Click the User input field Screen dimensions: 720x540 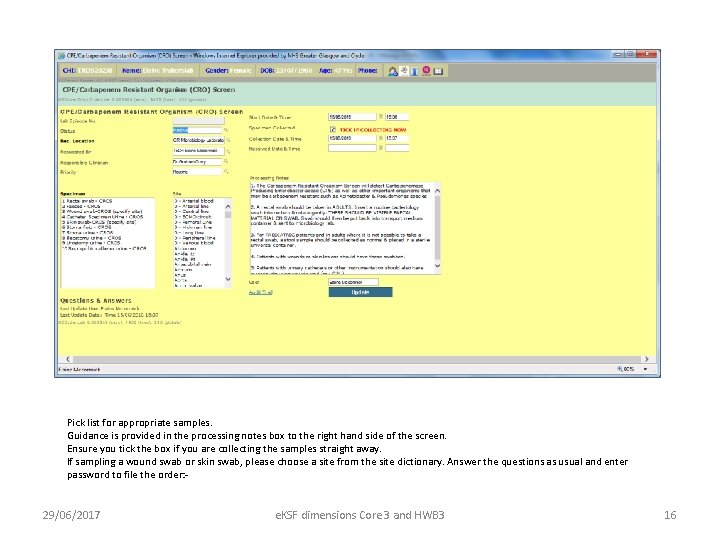tap(354, 282)
